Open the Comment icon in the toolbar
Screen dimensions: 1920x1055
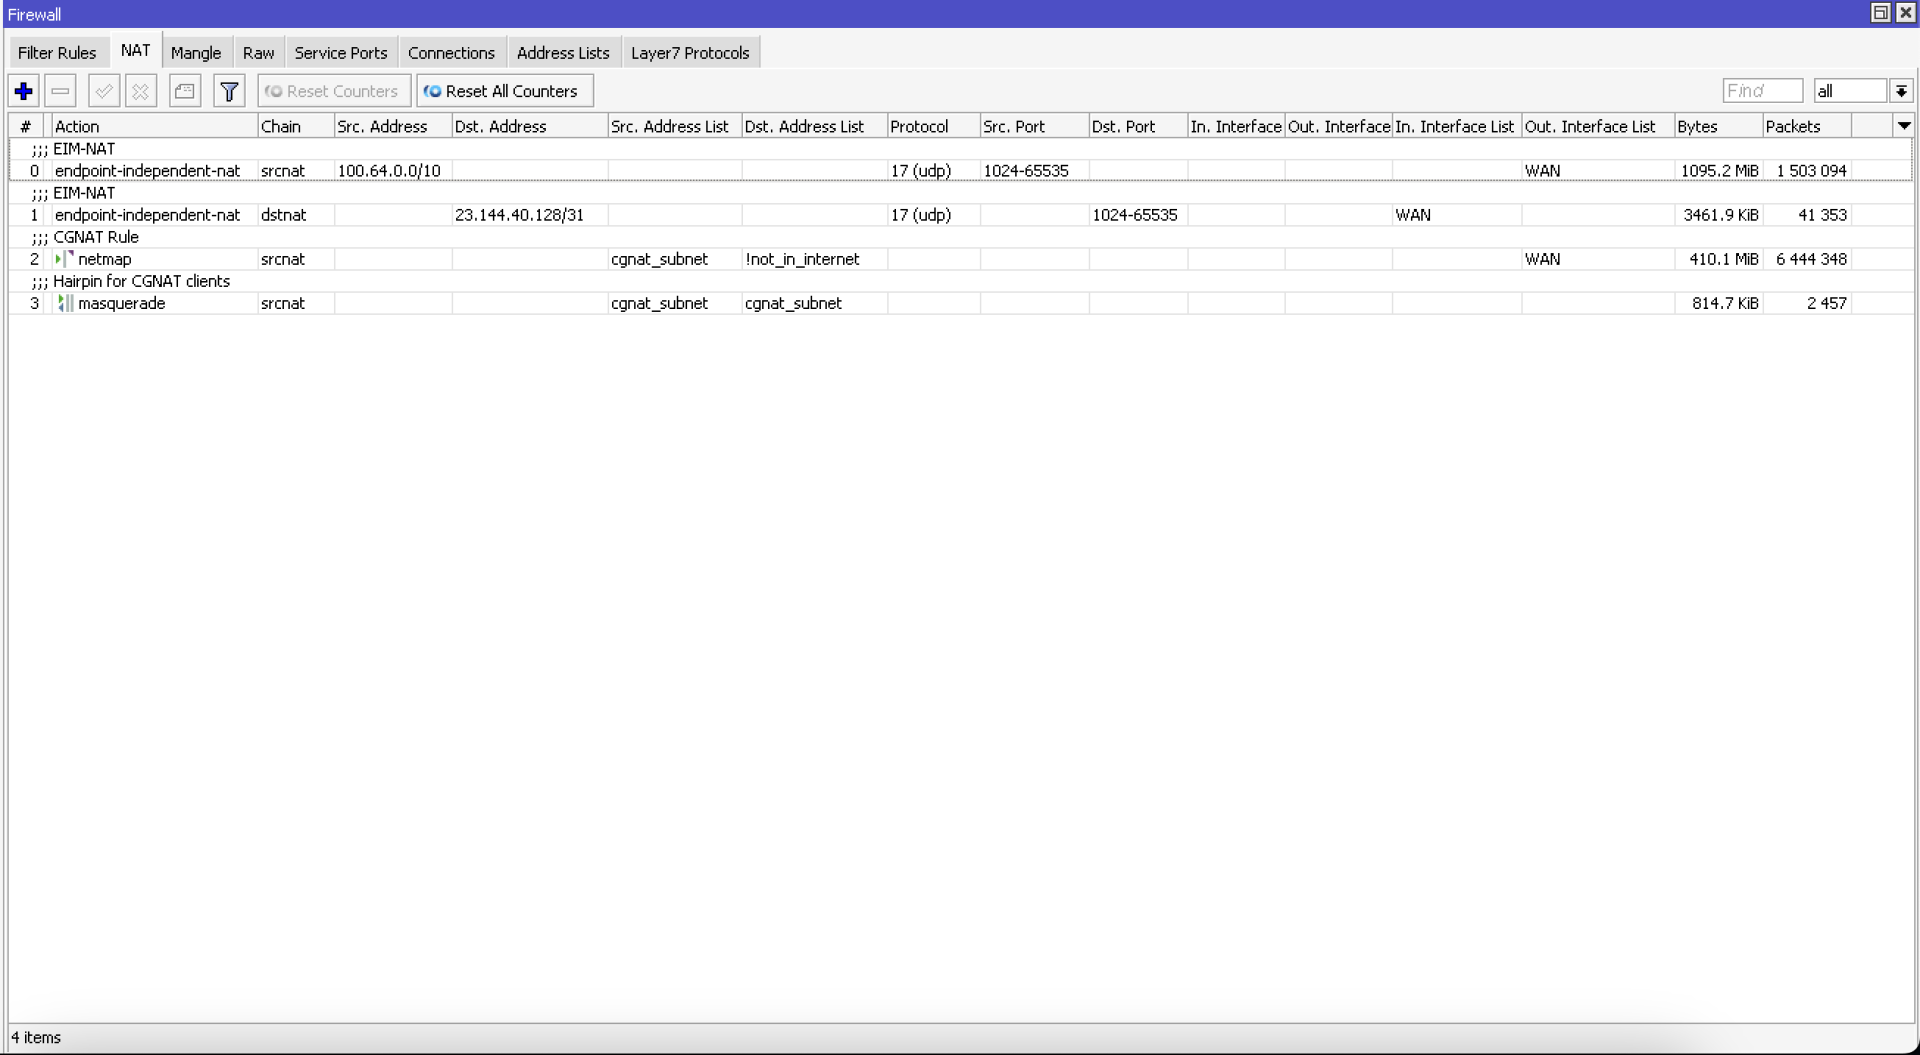click(184, 90)
